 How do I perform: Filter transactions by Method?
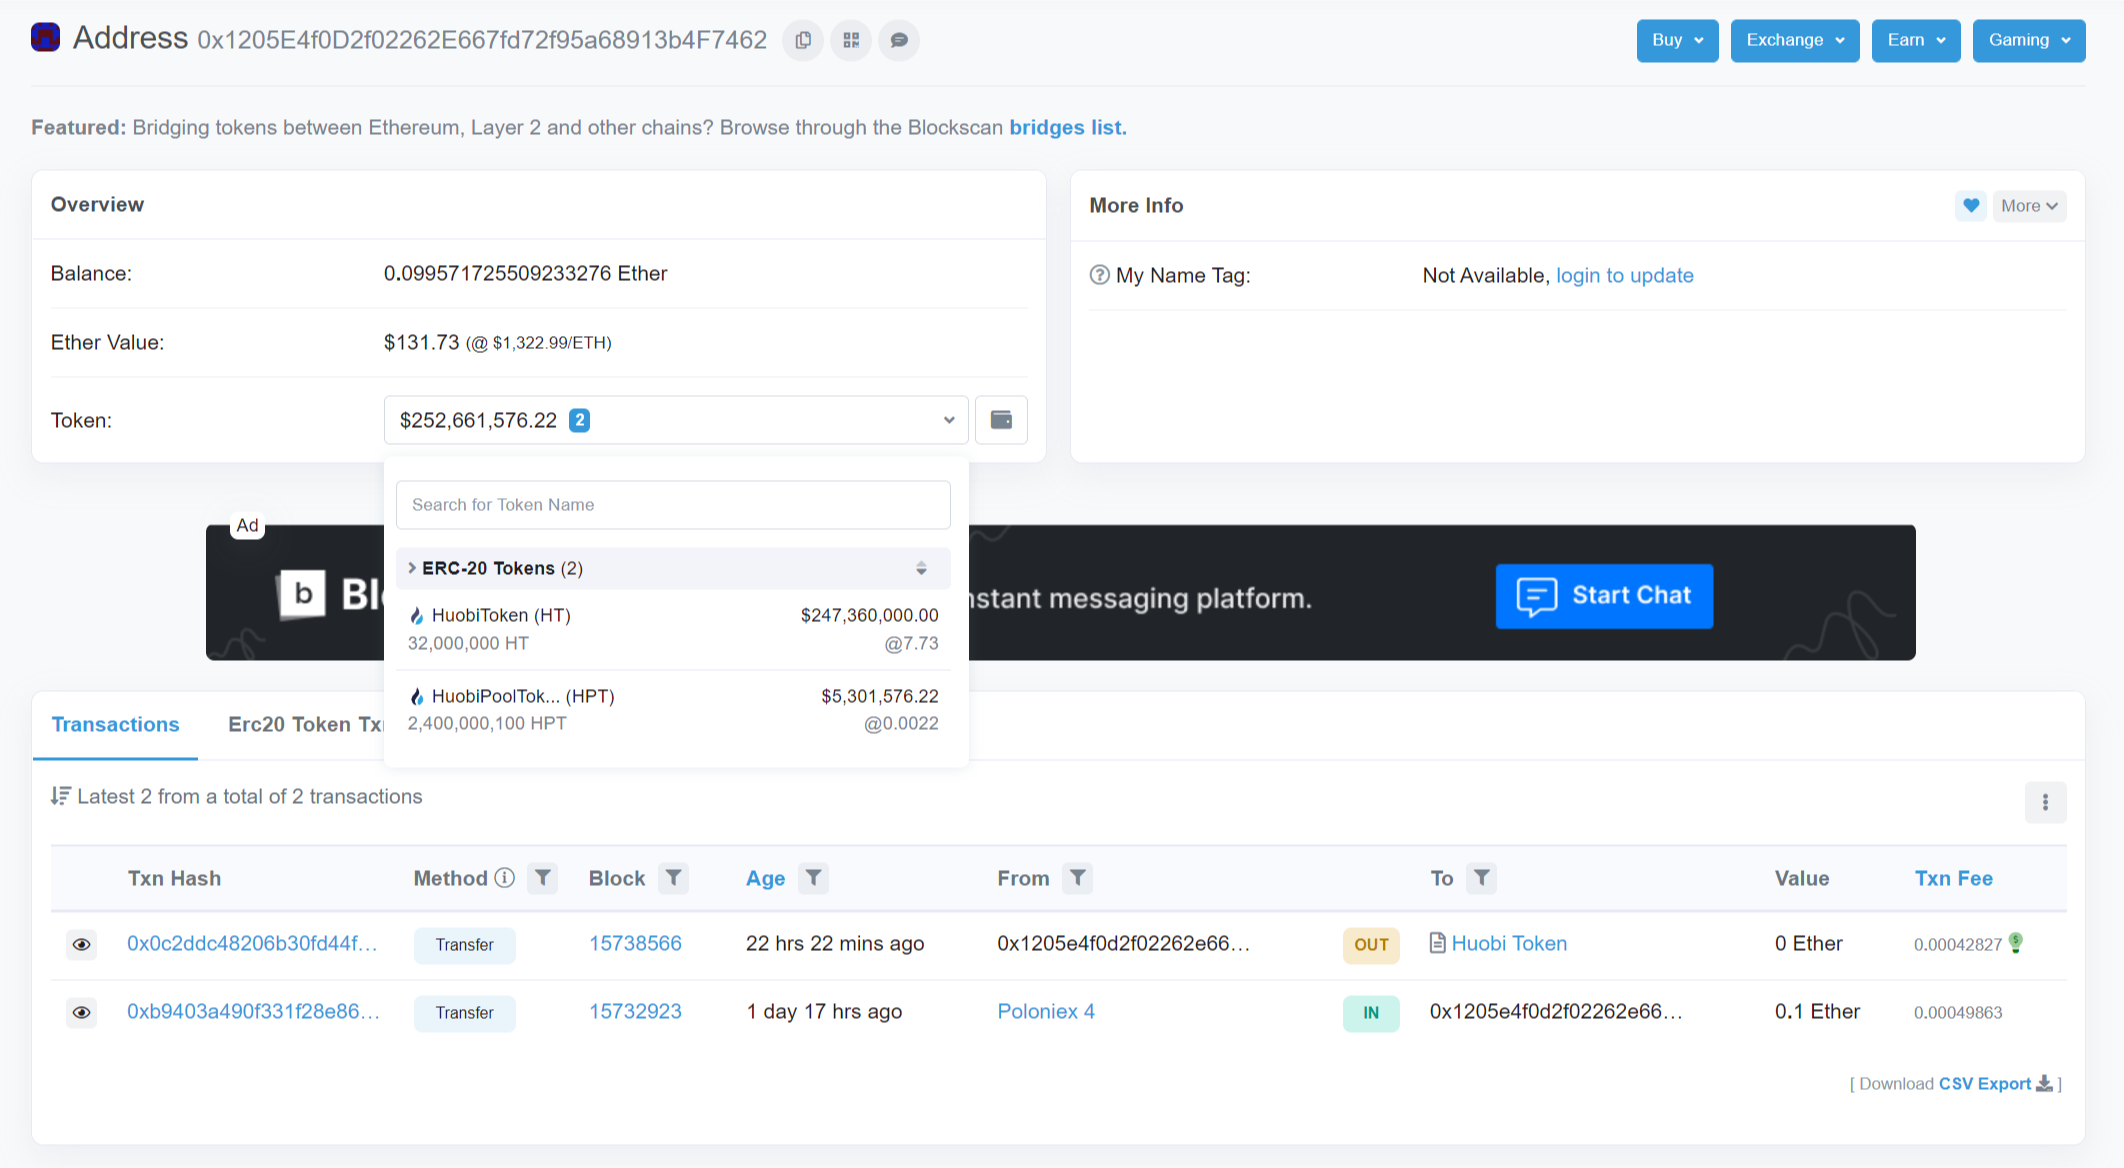pos(542,878)
